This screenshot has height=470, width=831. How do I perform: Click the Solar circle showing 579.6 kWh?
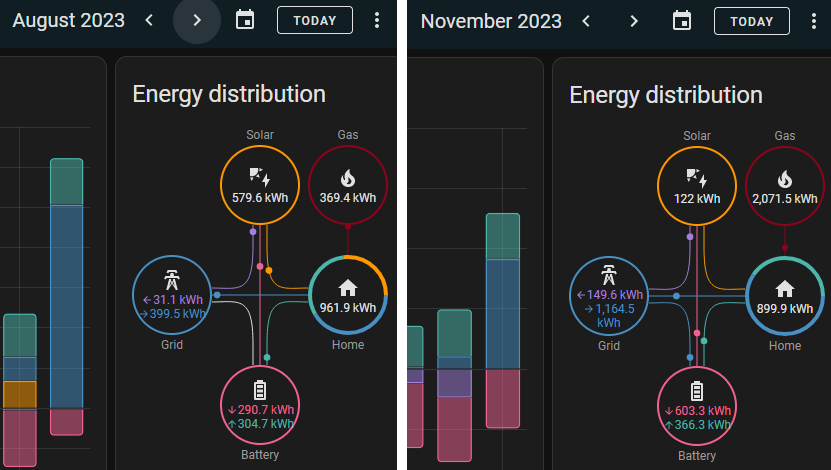click(260, 185)
